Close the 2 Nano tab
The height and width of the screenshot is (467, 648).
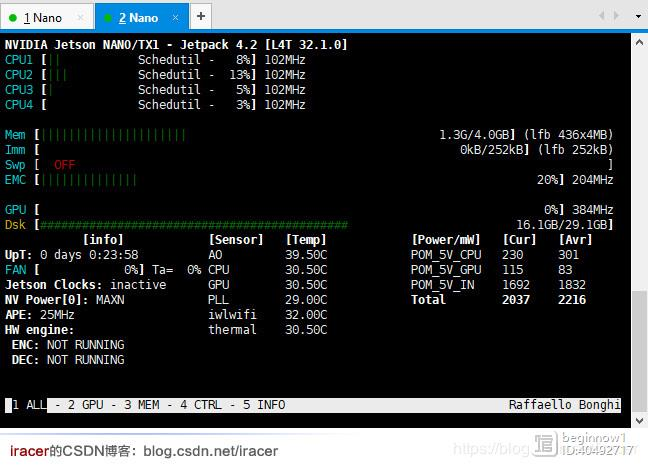tap(176, 18)
